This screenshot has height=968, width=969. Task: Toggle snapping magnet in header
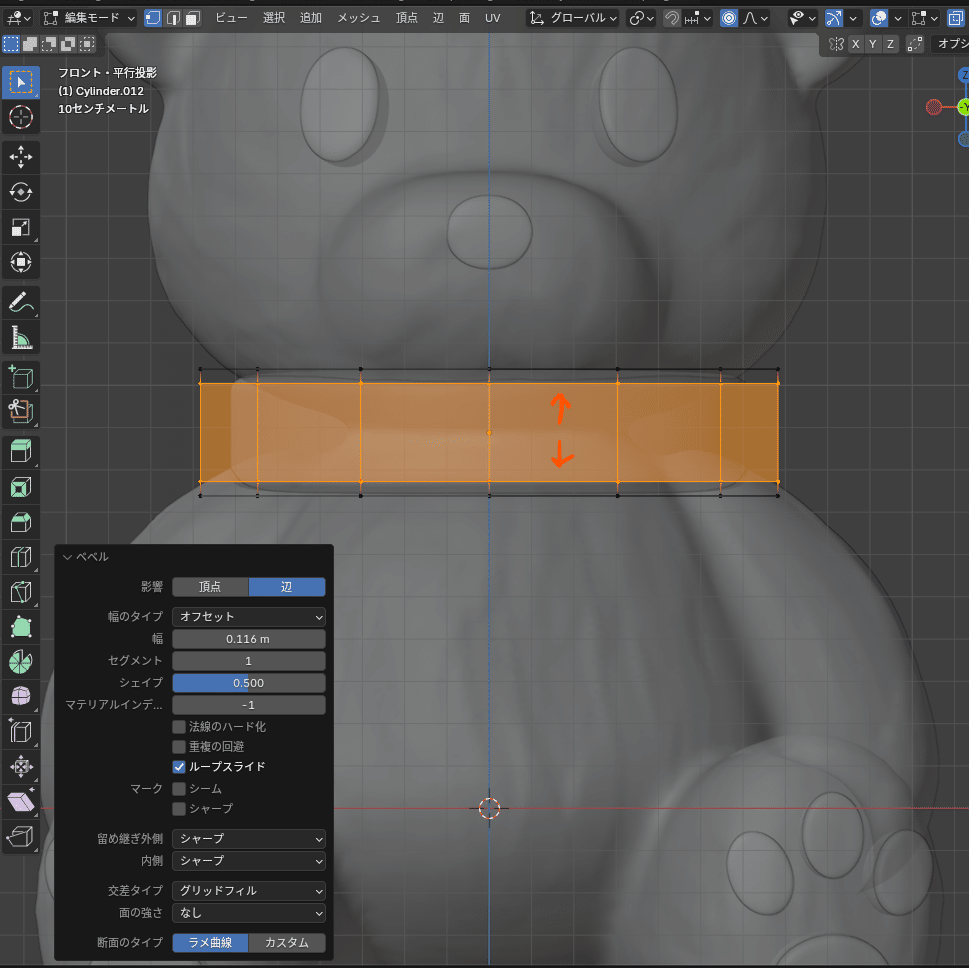pyautogui.click(x=672, y=18)
